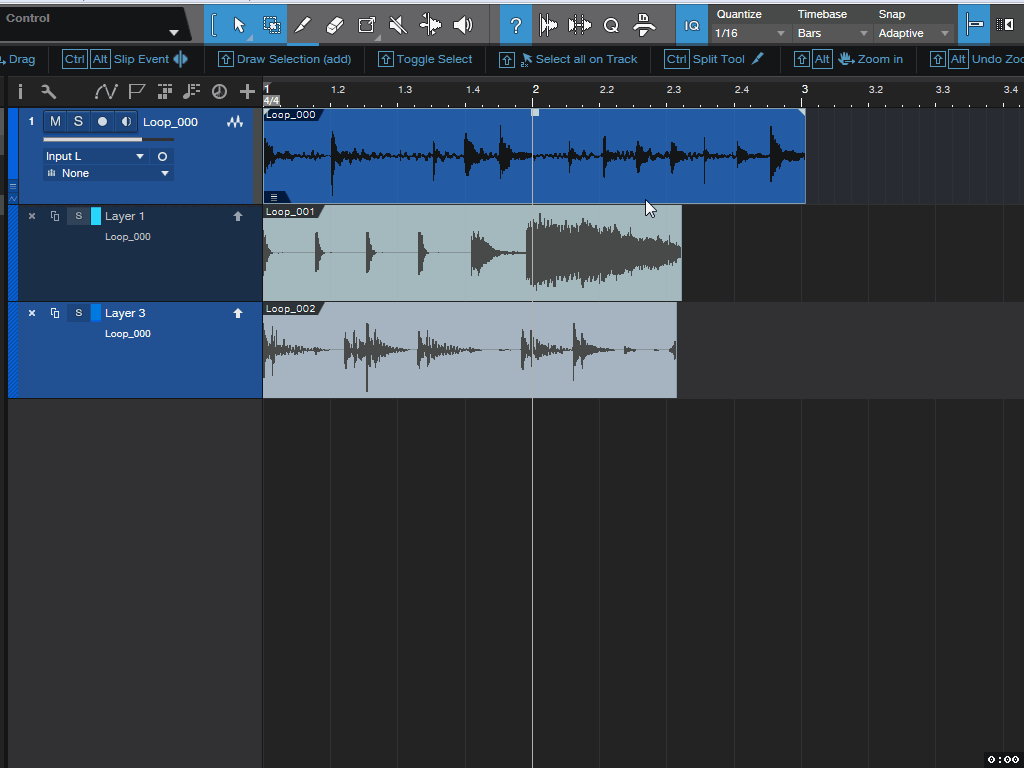Viewport: 1024px width, 768px height.
Task: Select the Range tool
Action: [271, 25]
